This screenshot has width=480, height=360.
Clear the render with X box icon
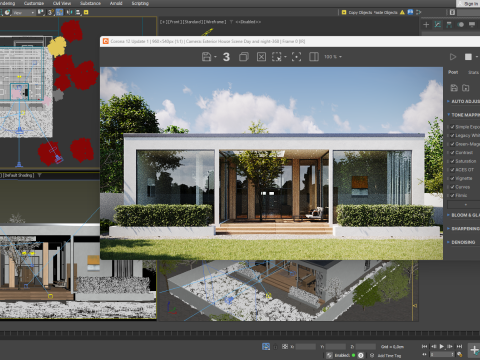261,57
